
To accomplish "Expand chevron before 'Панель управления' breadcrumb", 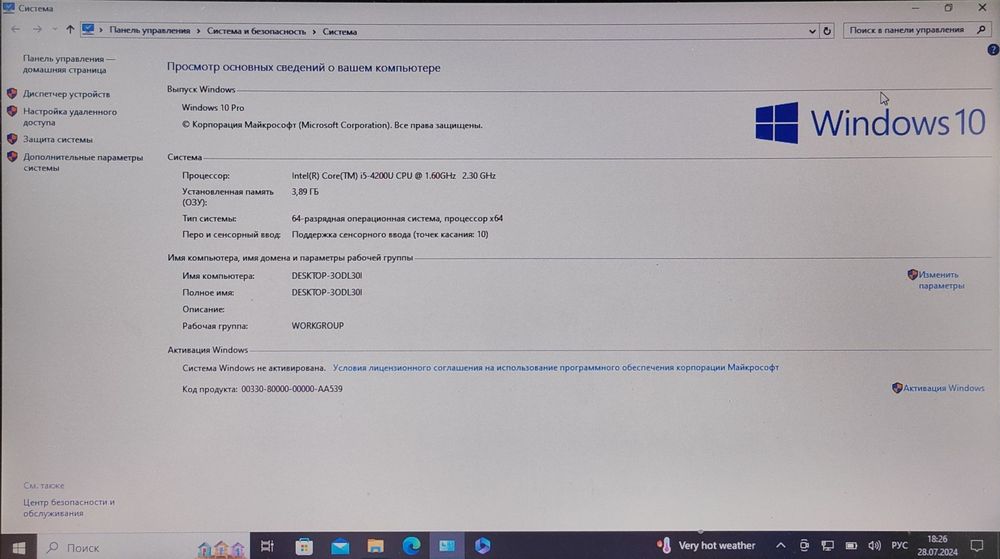I will click(101, 30).
